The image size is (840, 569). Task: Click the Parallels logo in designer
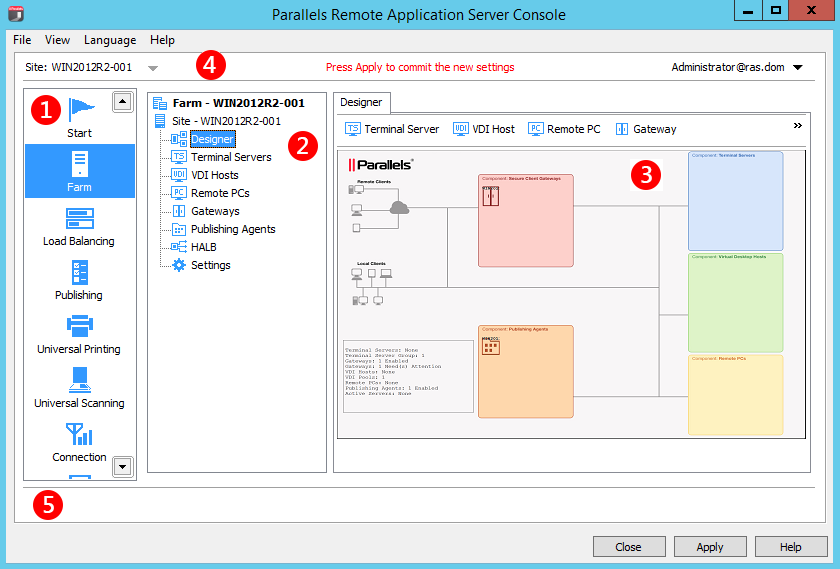click(381, 164)
